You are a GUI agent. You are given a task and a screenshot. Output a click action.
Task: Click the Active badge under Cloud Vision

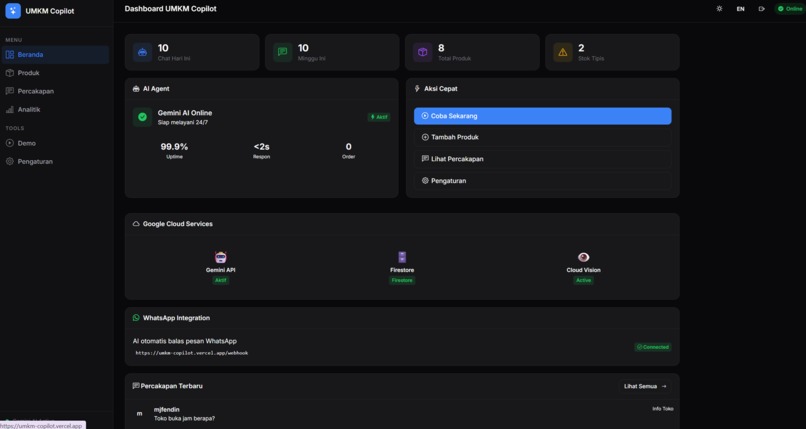tap(583, 281)
